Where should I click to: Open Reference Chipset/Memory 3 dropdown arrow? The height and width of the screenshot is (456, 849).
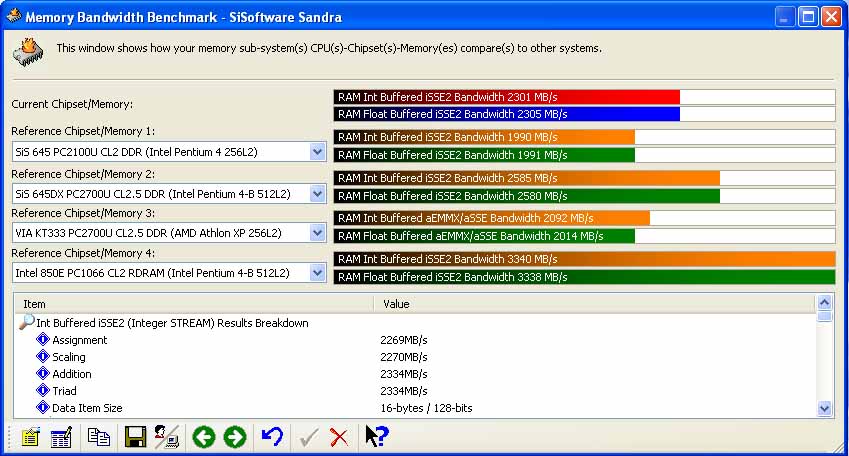[317, 233]
